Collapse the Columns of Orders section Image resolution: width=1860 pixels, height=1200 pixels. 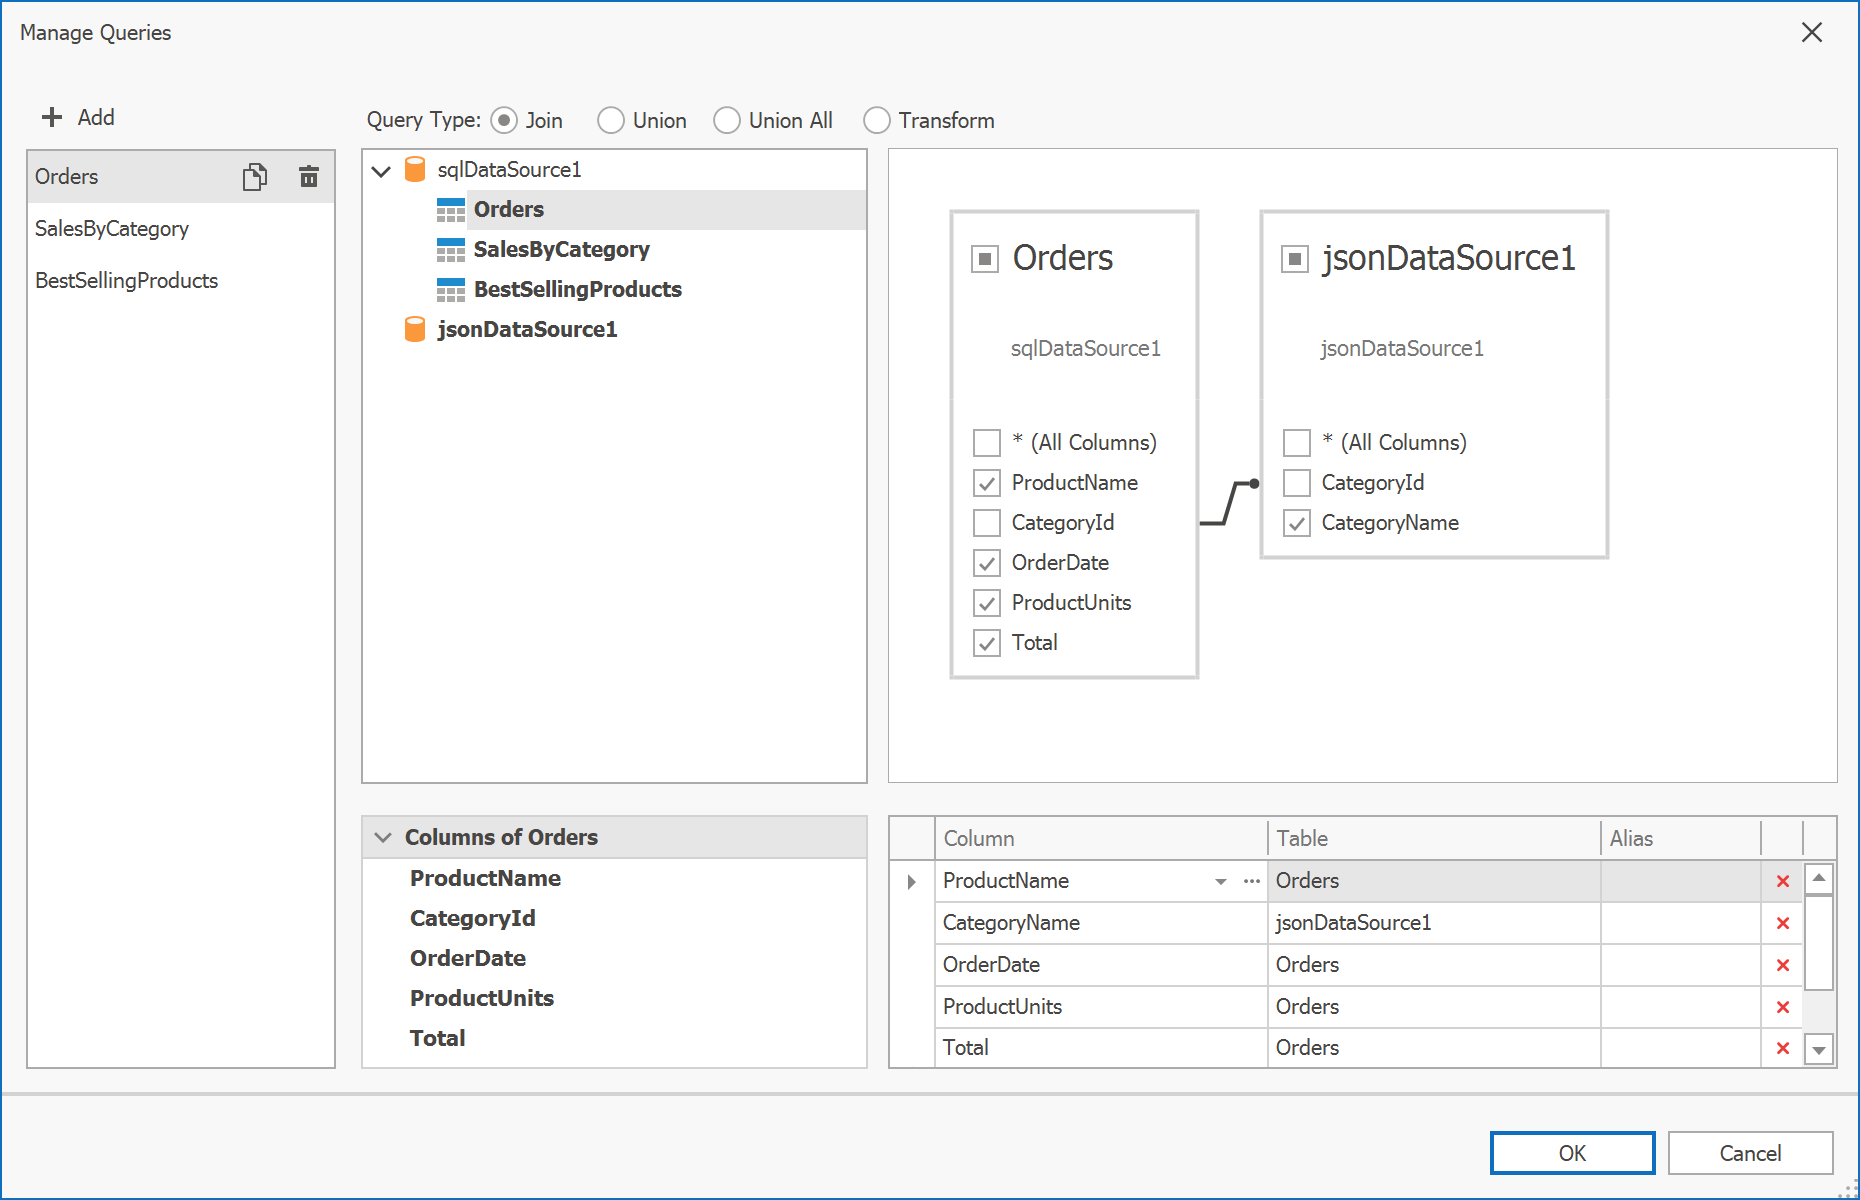pos(382,837)
